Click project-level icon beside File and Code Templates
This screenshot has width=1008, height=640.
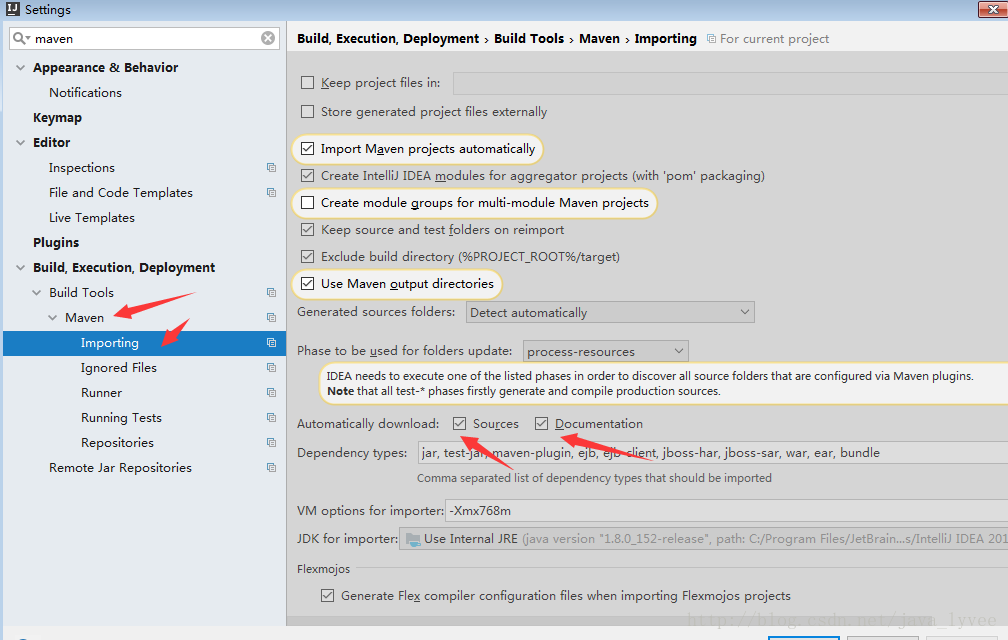pos(271,193)
